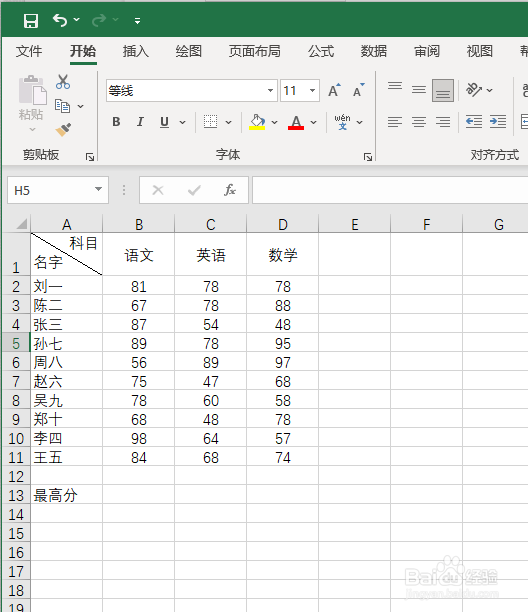This screenshot has height=612, width=528.
Task: Toggle Middle Align vertical alignment
Action: coord(419,90)
